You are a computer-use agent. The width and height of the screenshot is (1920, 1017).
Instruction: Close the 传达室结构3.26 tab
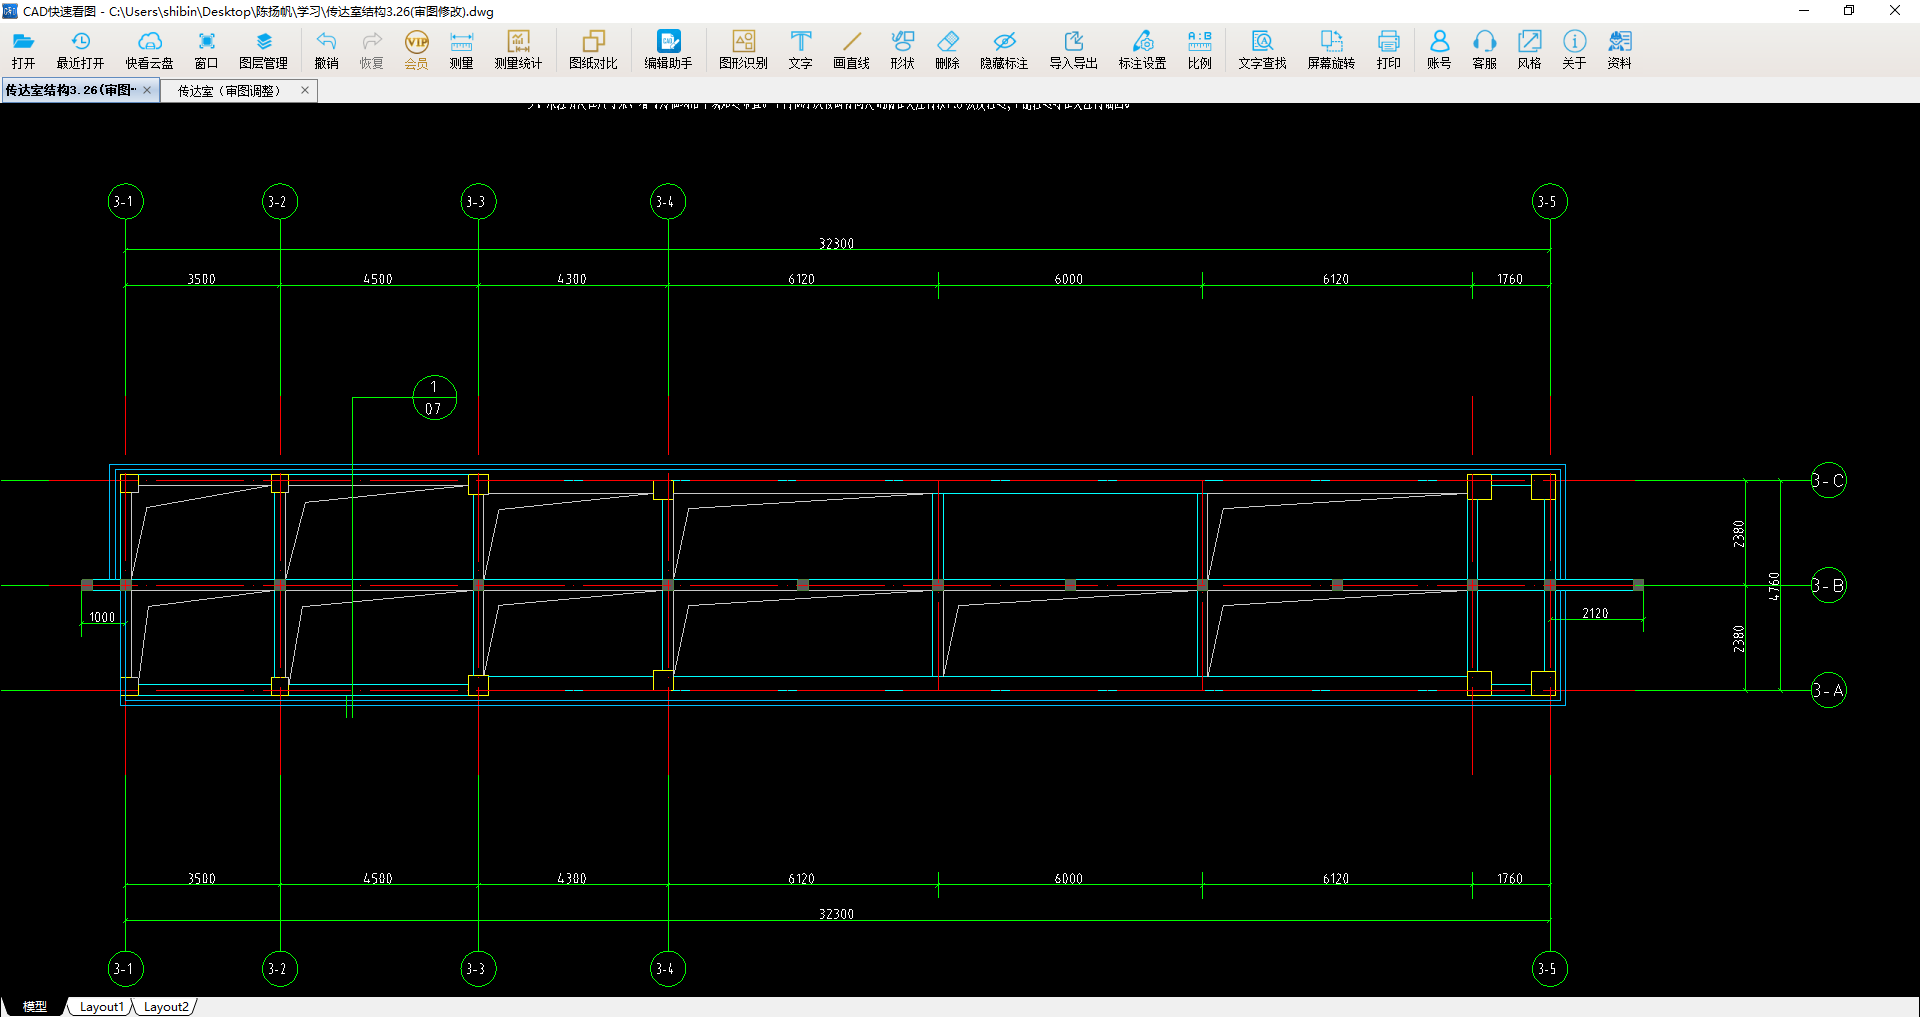(x=147, y=90)
